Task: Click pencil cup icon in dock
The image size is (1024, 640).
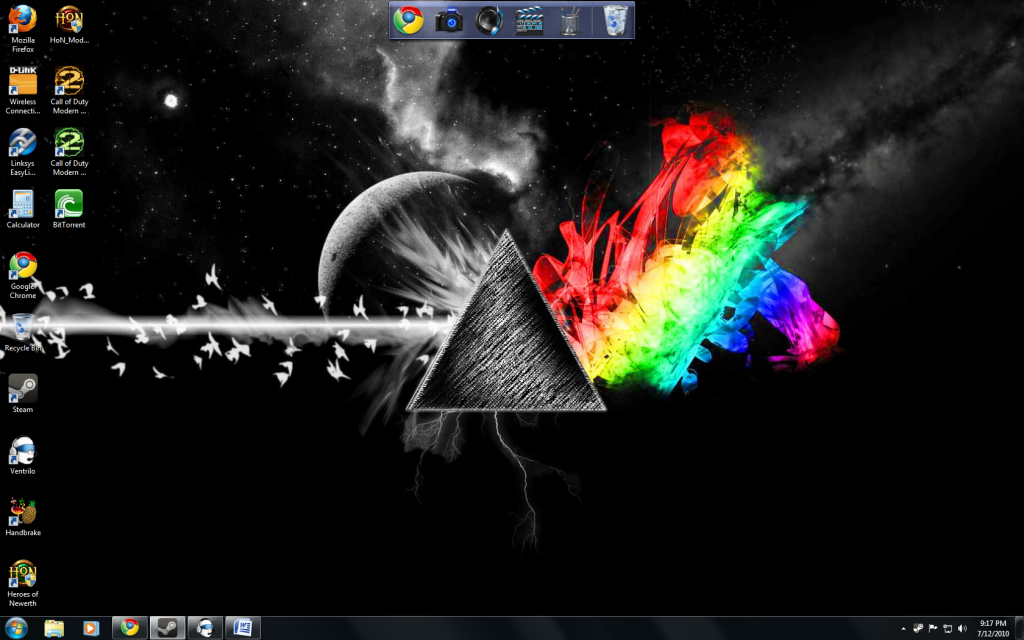Action: point(569,22)
